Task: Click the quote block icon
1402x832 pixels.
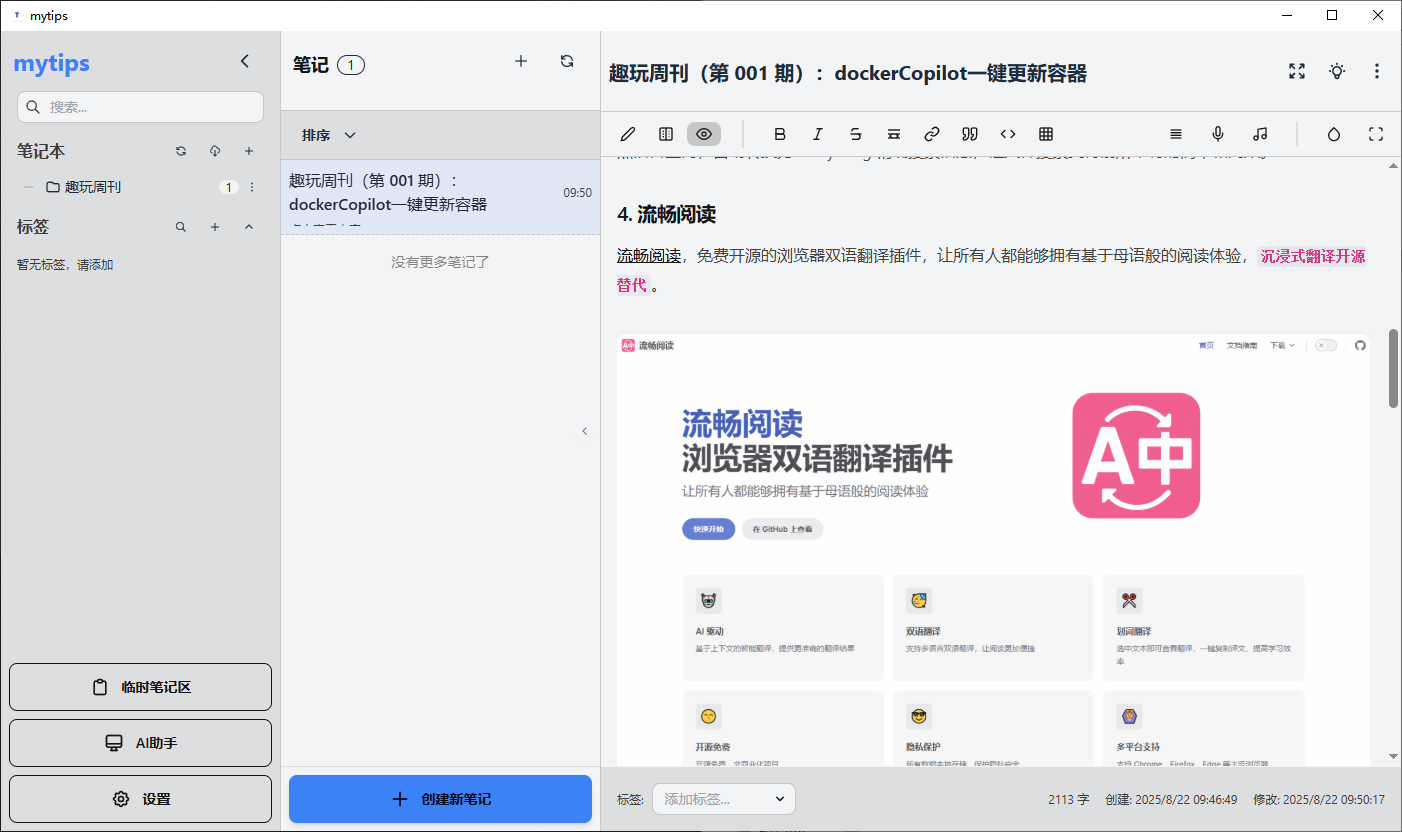Action: [x=969, y=134]
